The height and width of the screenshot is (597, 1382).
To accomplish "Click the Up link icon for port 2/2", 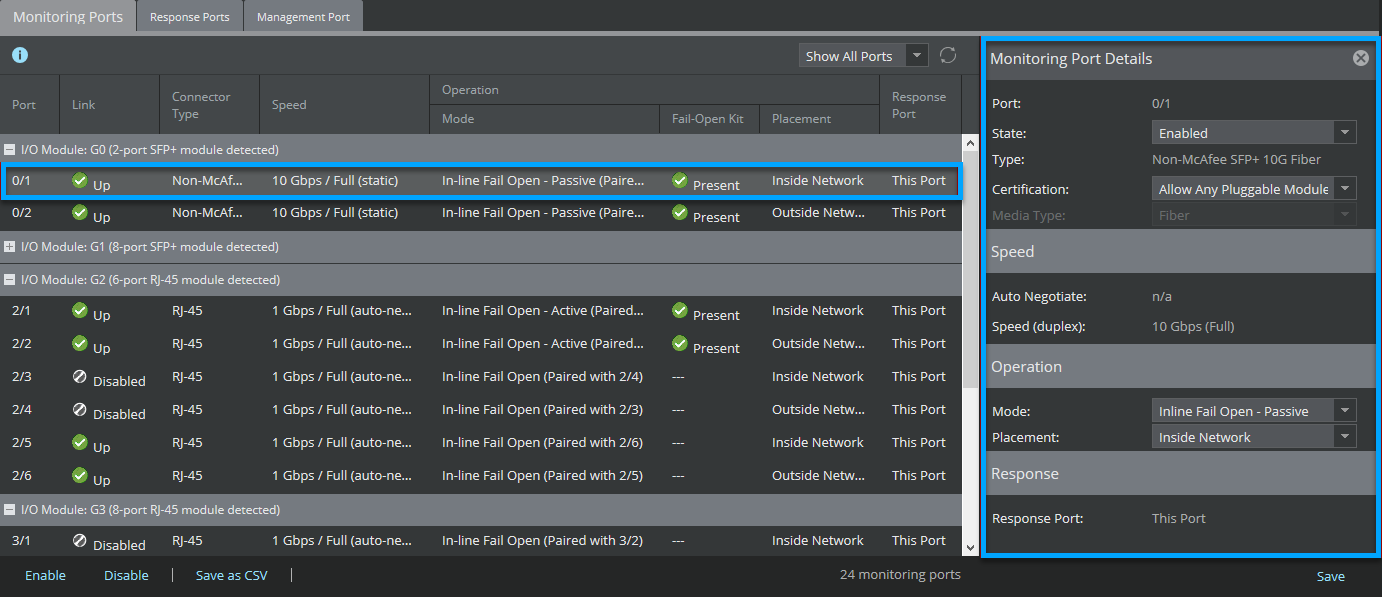I will coord(80,344).
